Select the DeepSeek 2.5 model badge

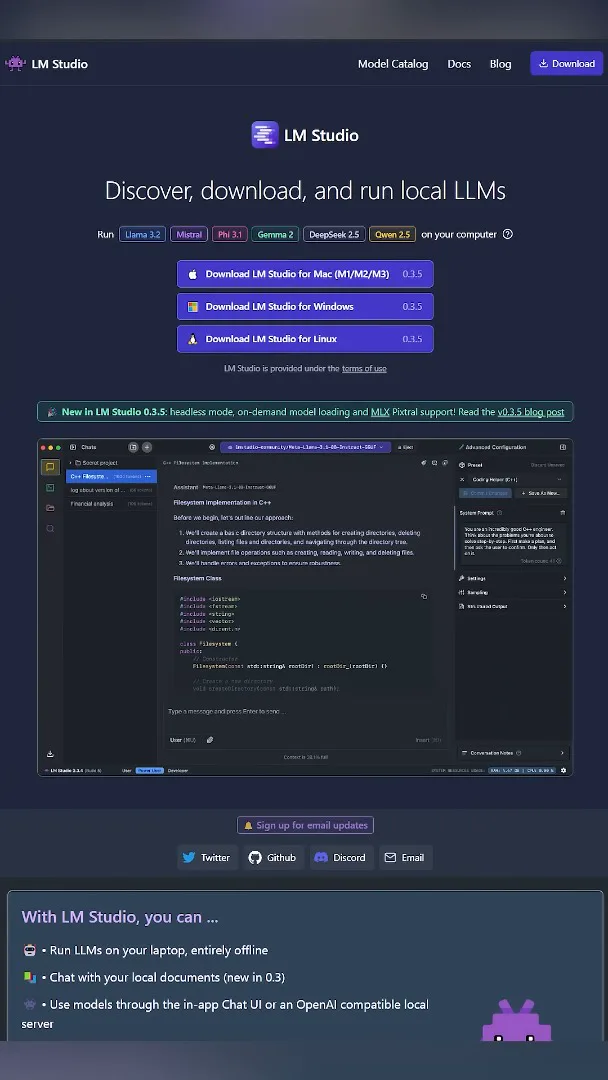pyautogui.click(x=334, y=234)
